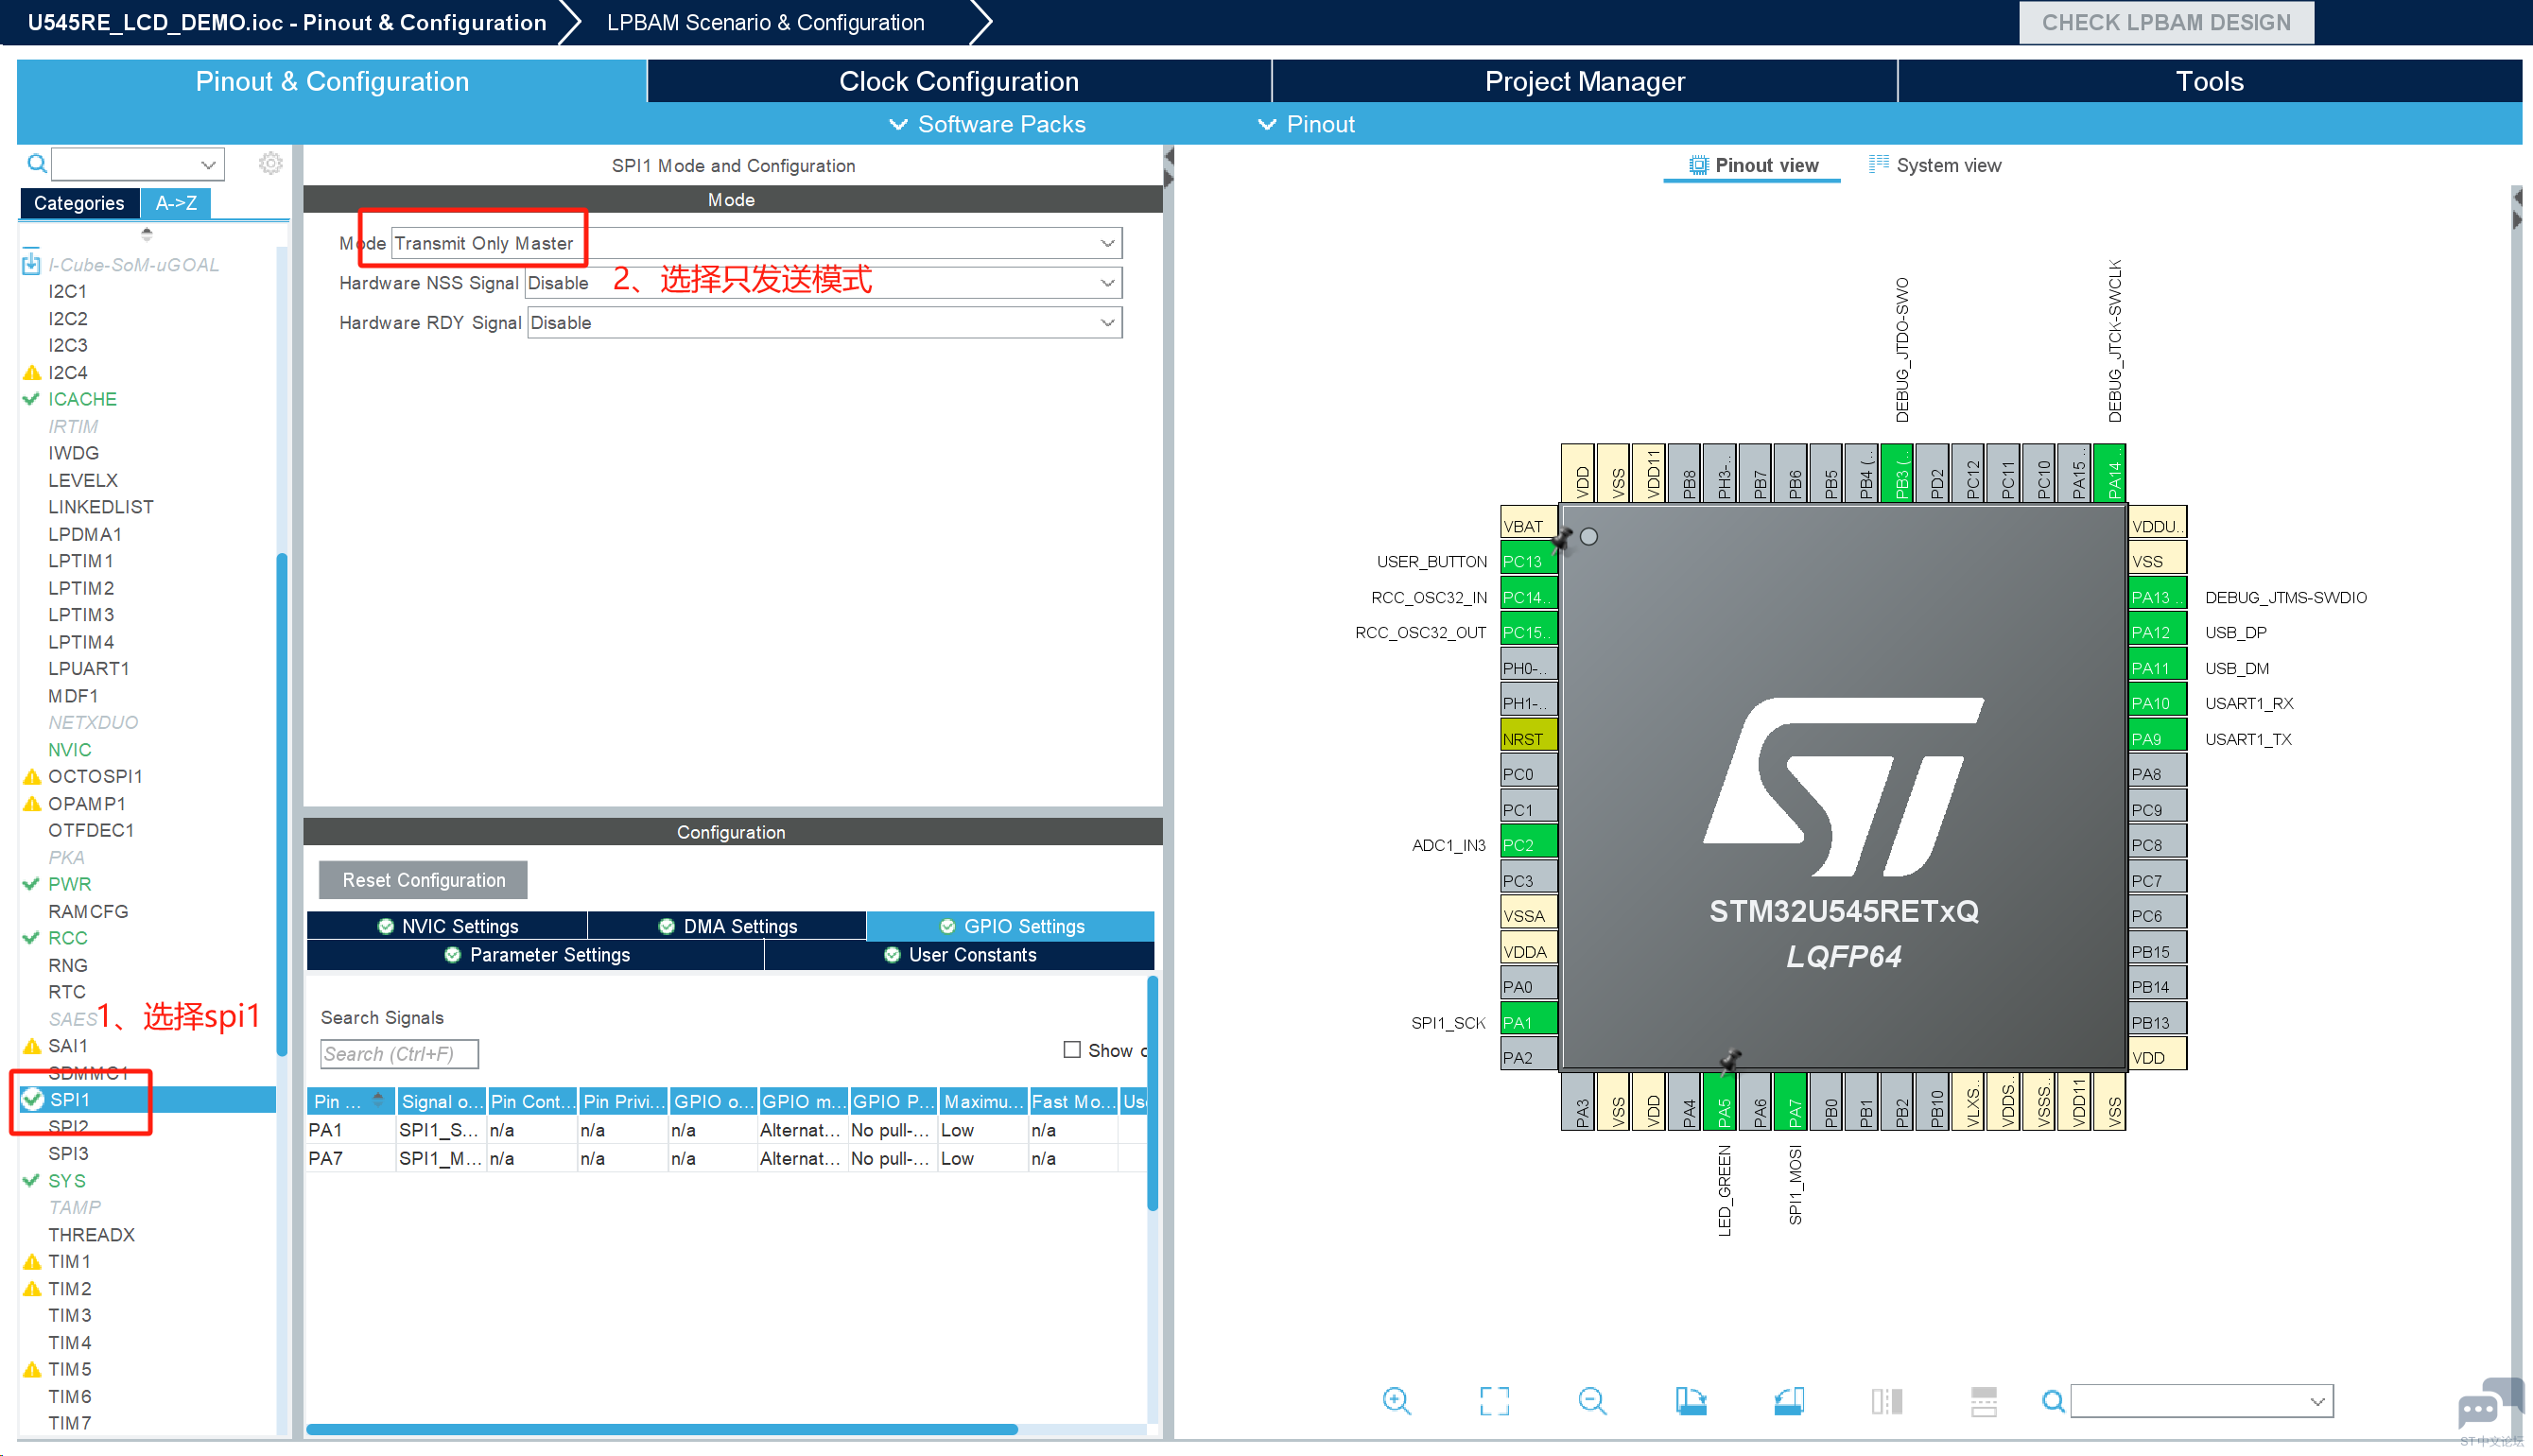Click the magnifier icon beside the category search box

pyautogui.click(x=37, y=163)
